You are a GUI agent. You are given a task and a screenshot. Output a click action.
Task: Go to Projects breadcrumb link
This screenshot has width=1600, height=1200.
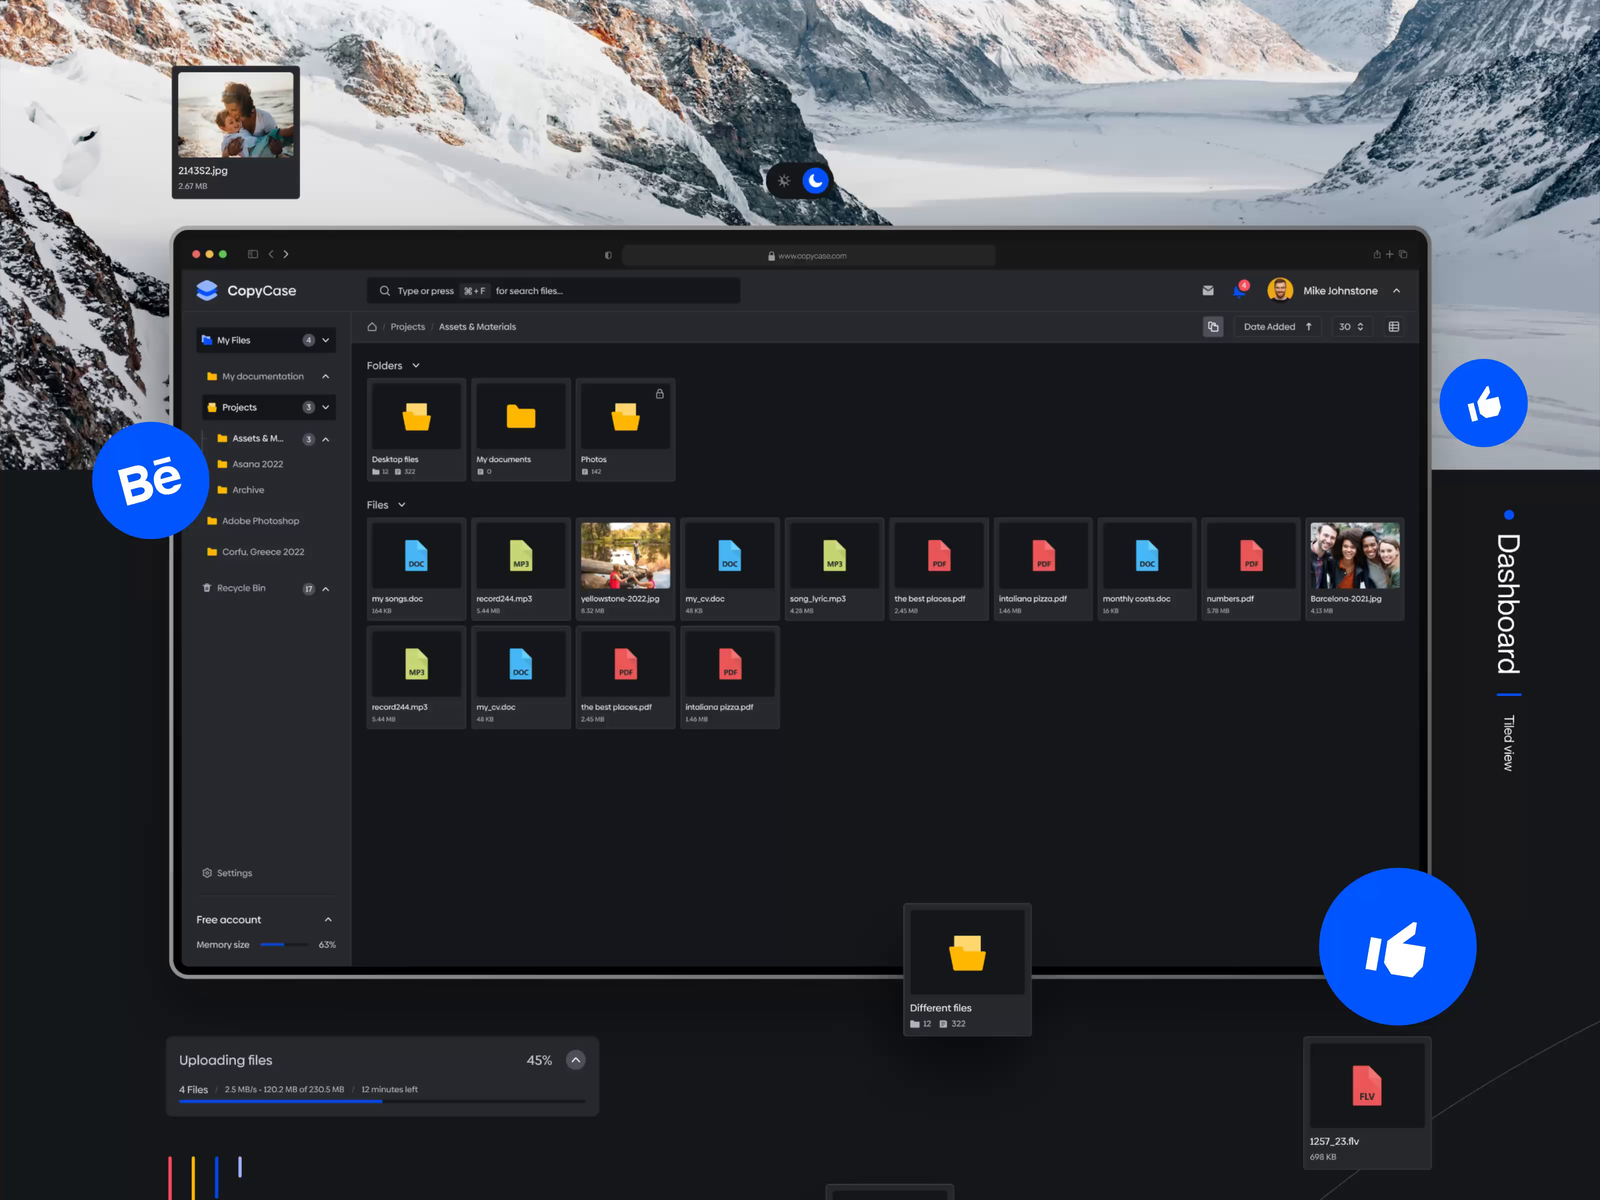407,327
